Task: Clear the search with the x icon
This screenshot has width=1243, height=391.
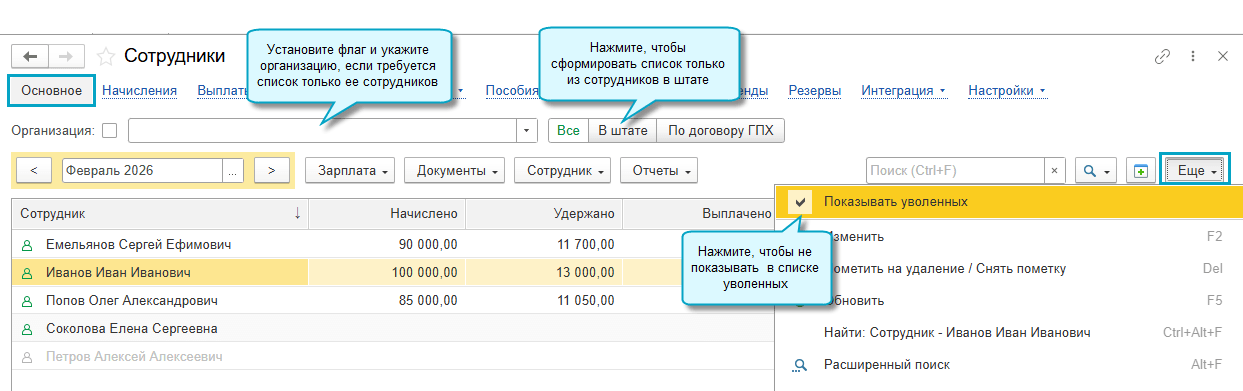Action: pos(1055,171)
